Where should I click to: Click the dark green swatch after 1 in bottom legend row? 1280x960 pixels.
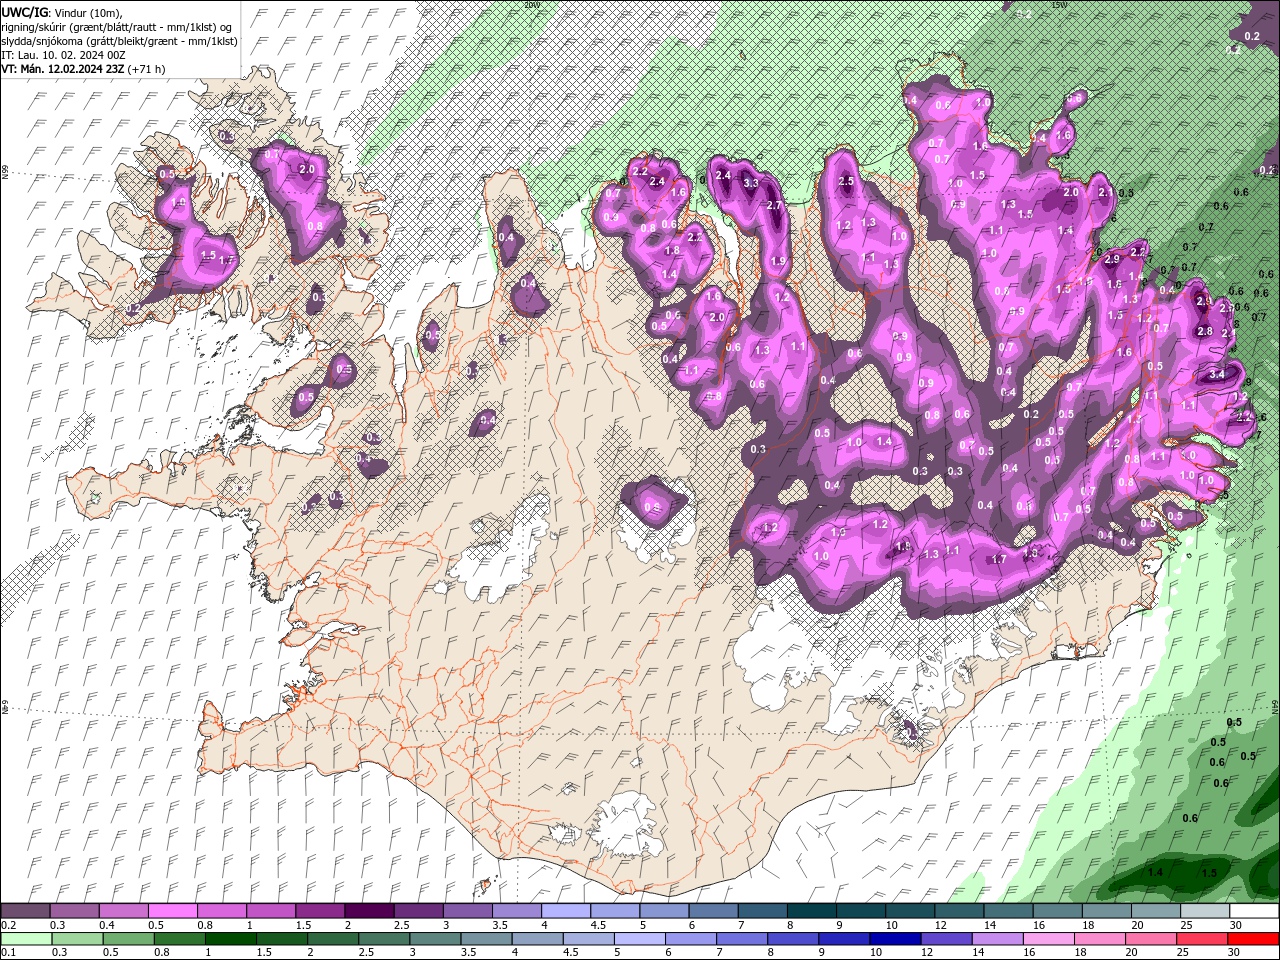point(230,939)
